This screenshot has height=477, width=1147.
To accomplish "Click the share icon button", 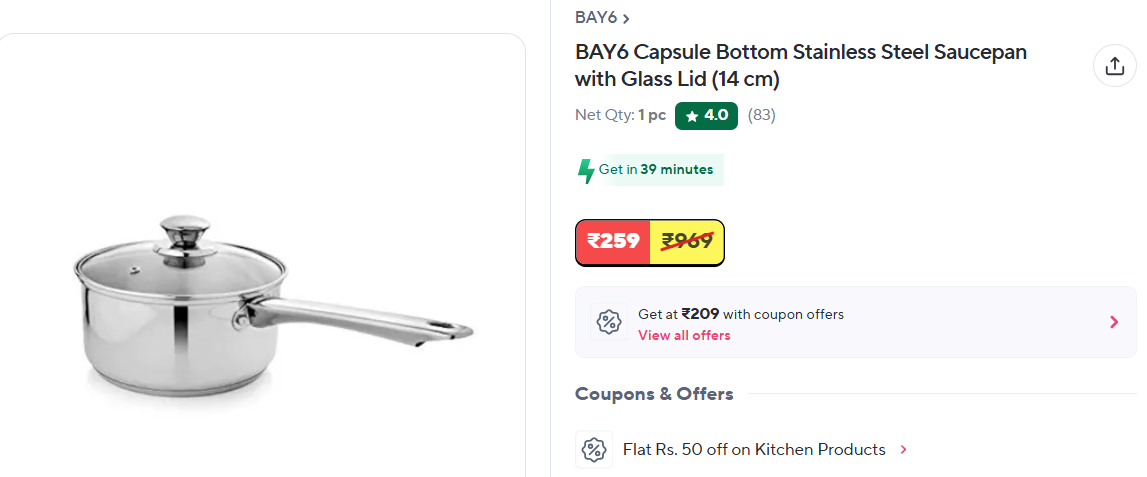I will click(x=1114, y=66).
